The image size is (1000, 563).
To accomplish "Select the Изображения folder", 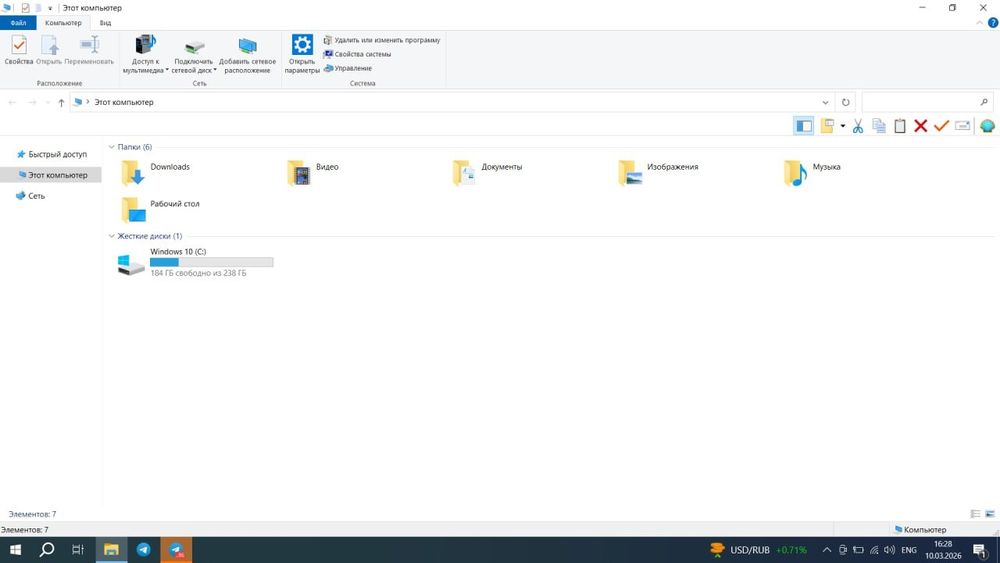I will [x=658, y=173].
